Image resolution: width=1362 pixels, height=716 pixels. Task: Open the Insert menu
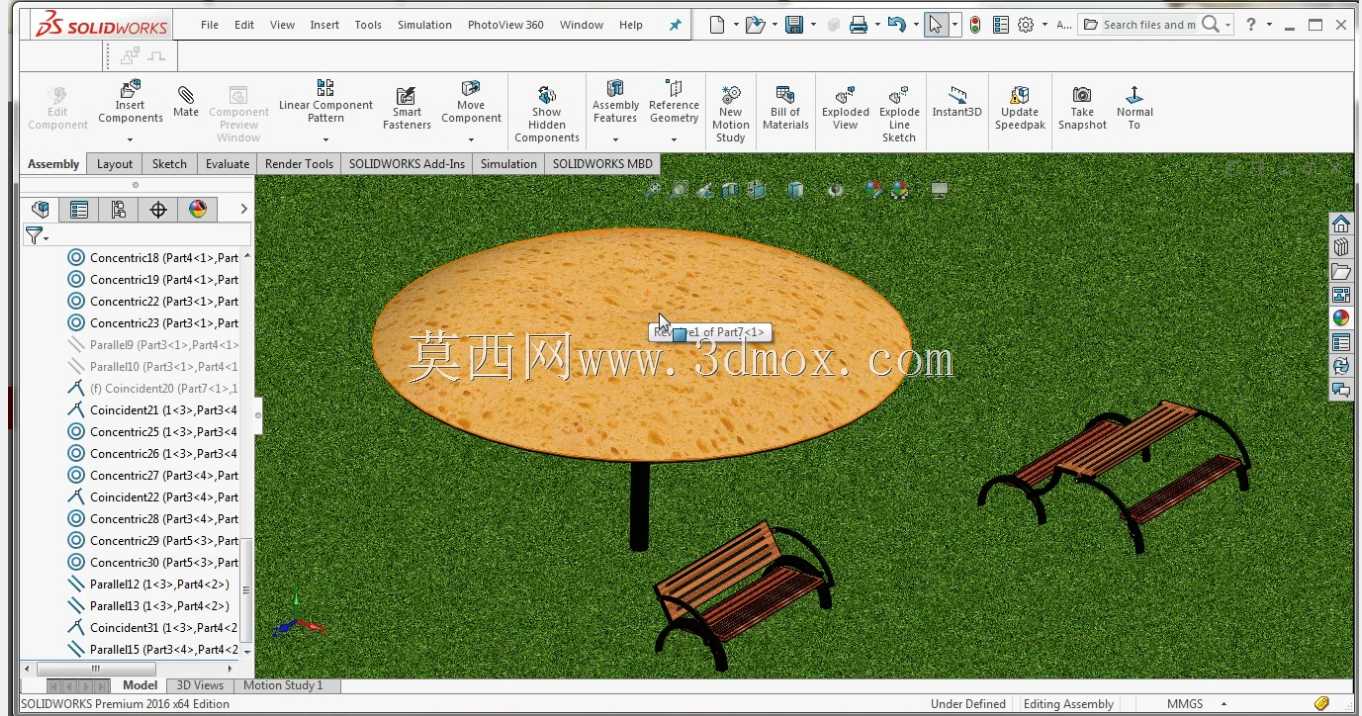pos(325,25)
